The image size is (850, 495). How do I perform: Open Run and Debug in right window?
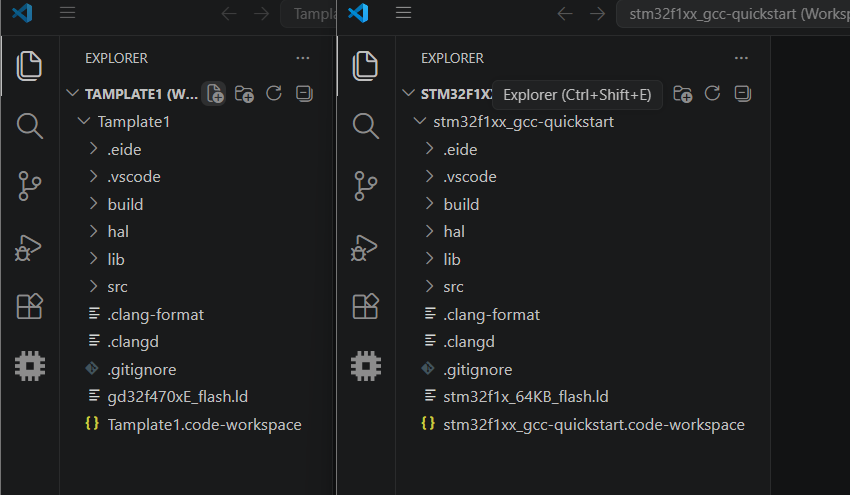[364, 248]
